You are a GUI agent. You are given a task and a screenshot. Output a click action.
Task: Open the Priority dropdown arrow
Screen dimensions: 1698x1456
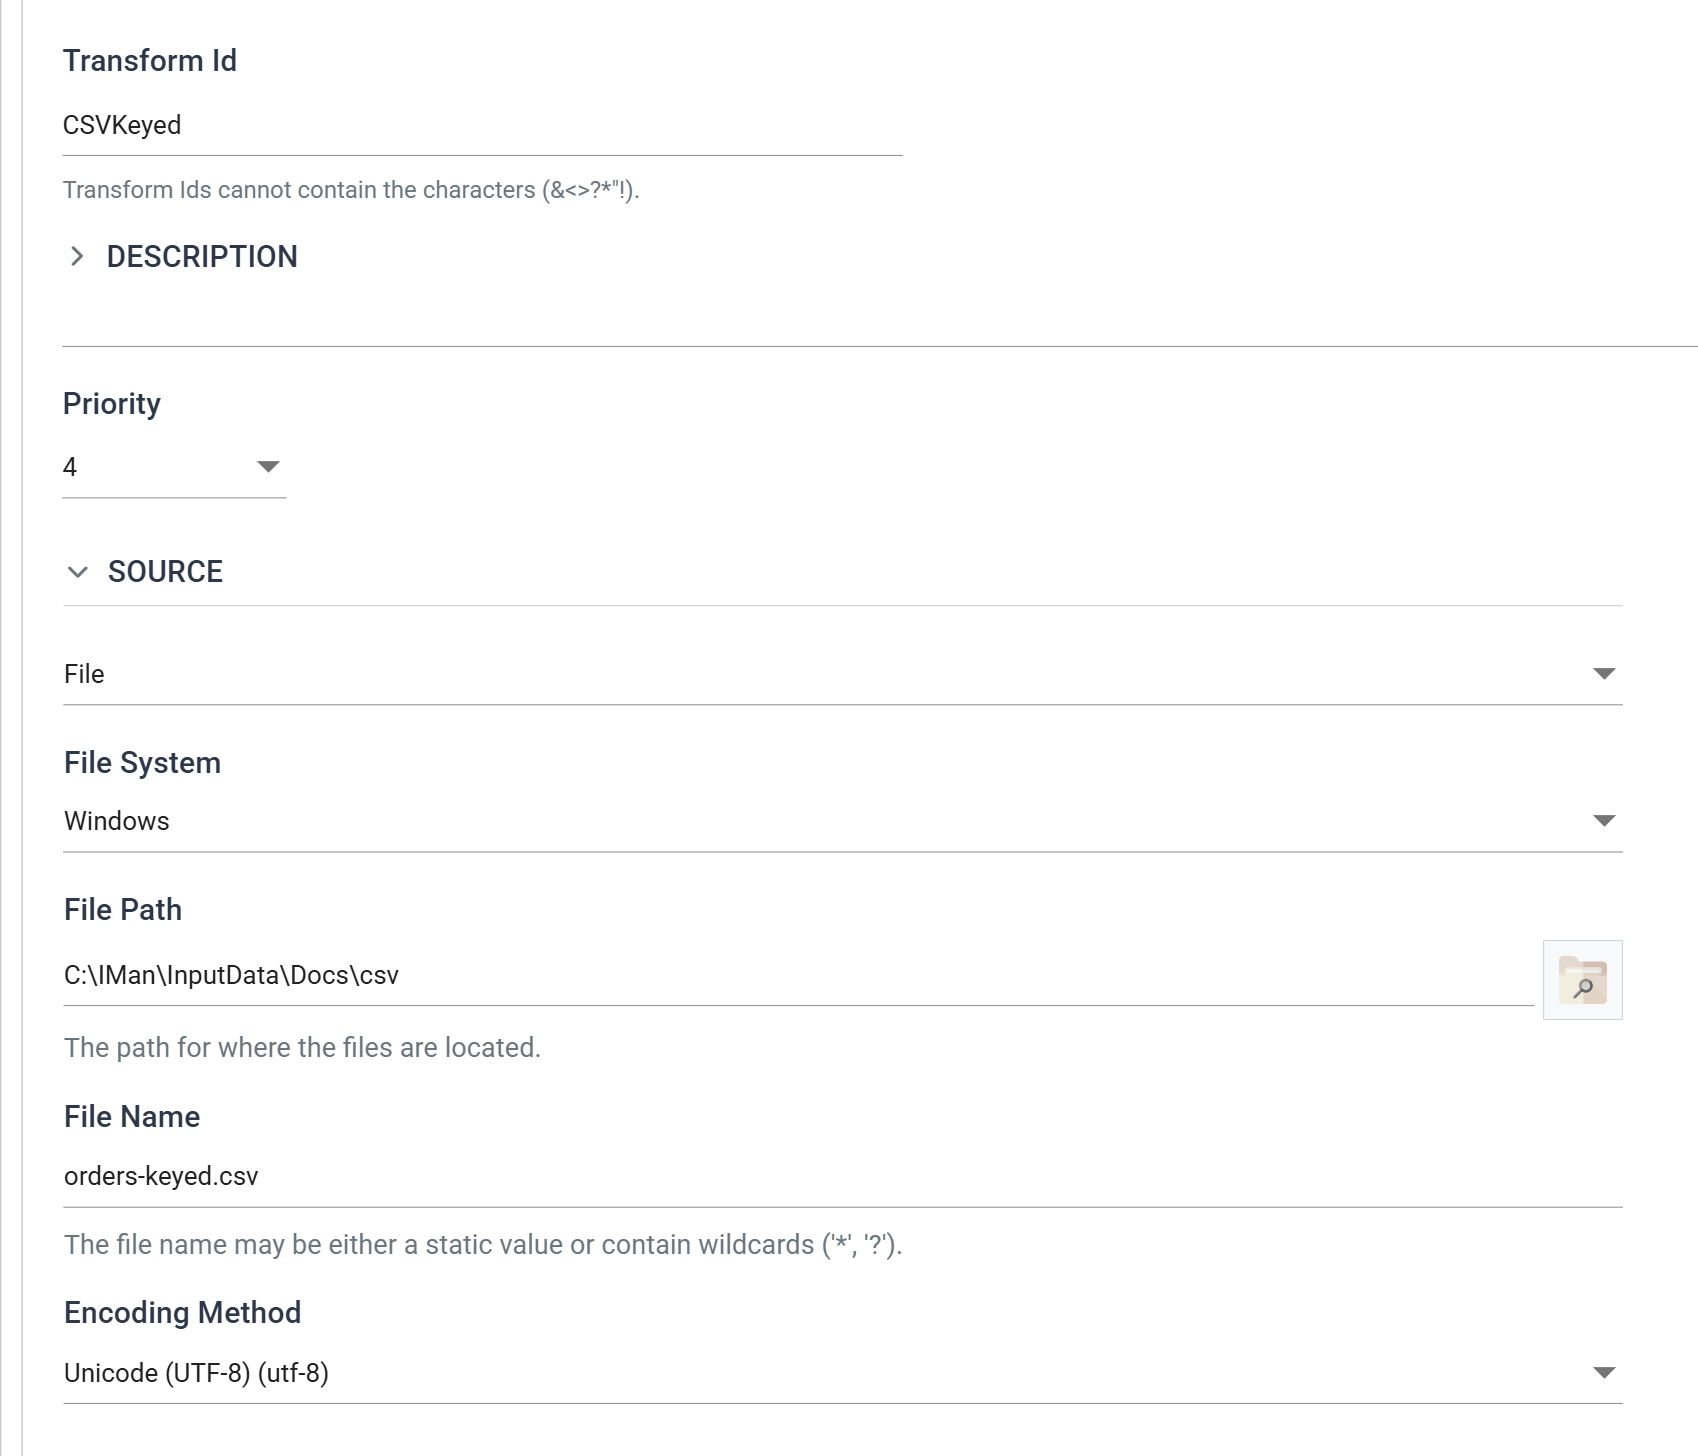268,467
